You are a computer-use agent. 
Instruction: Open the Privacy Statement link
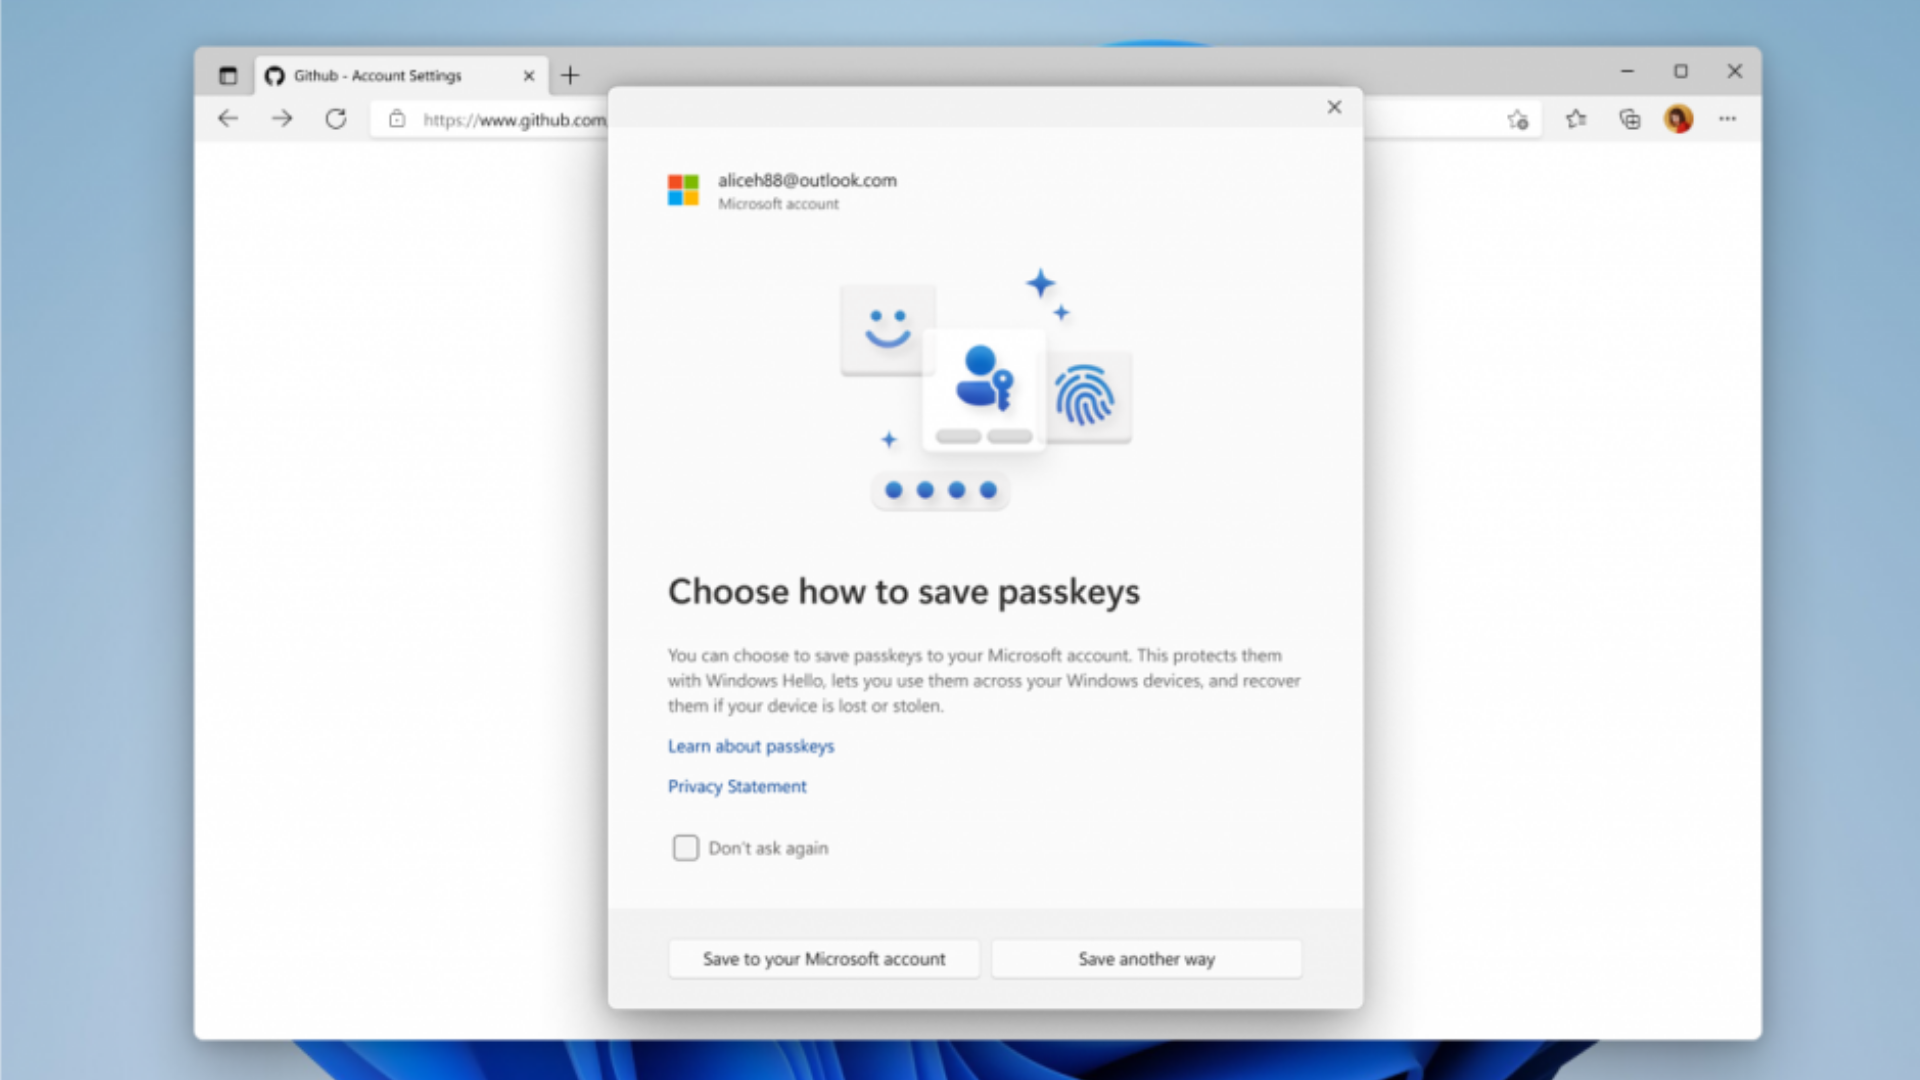(737, 786)
